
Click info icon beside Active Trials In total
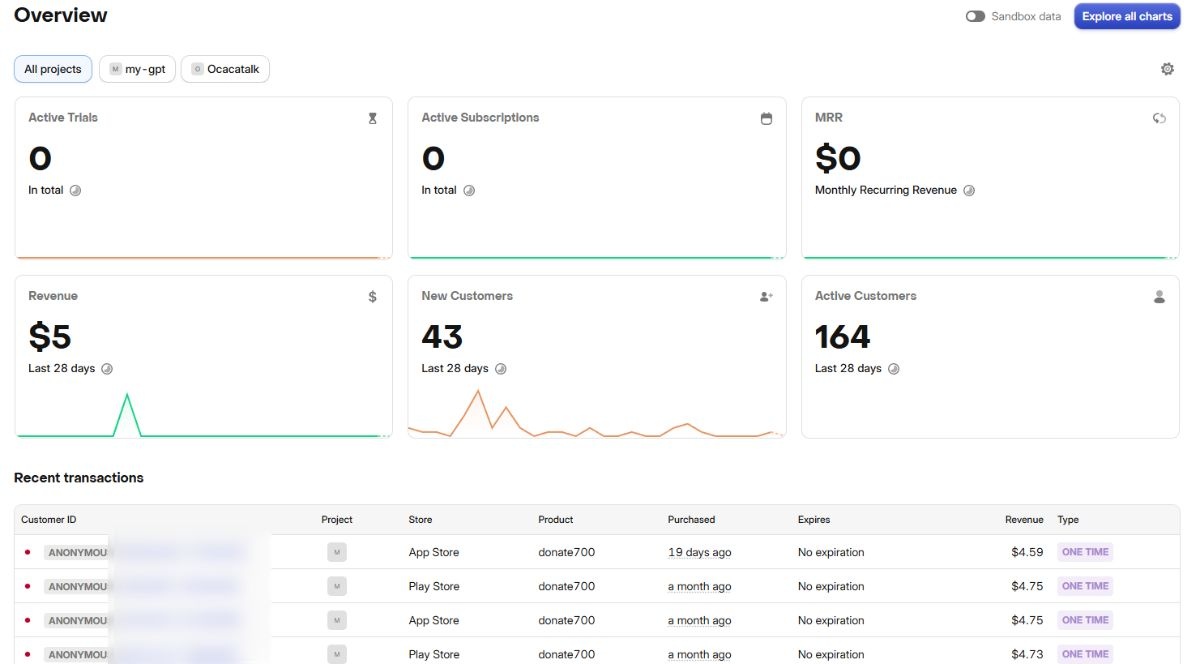click(75, 190)
